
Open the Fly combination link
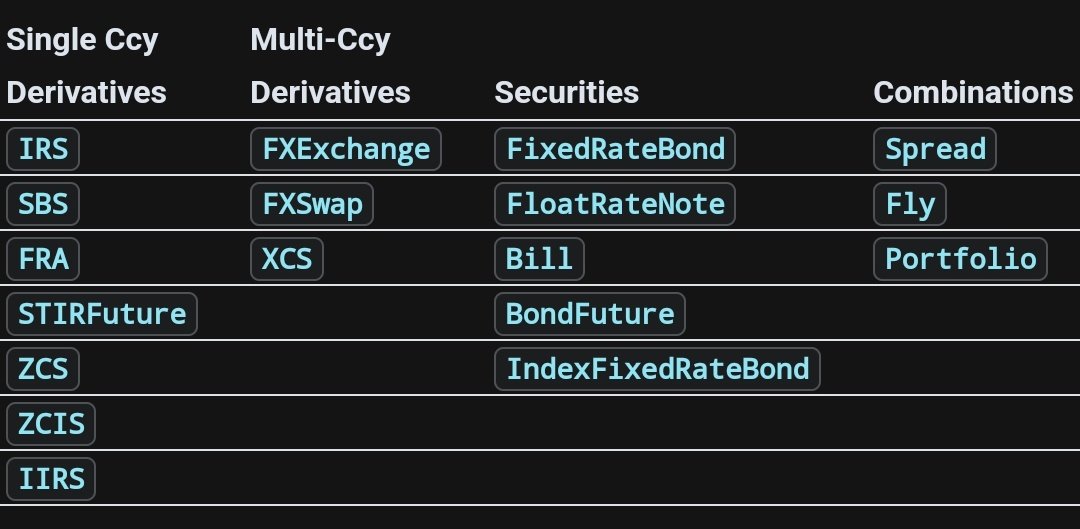pos(910,204)
